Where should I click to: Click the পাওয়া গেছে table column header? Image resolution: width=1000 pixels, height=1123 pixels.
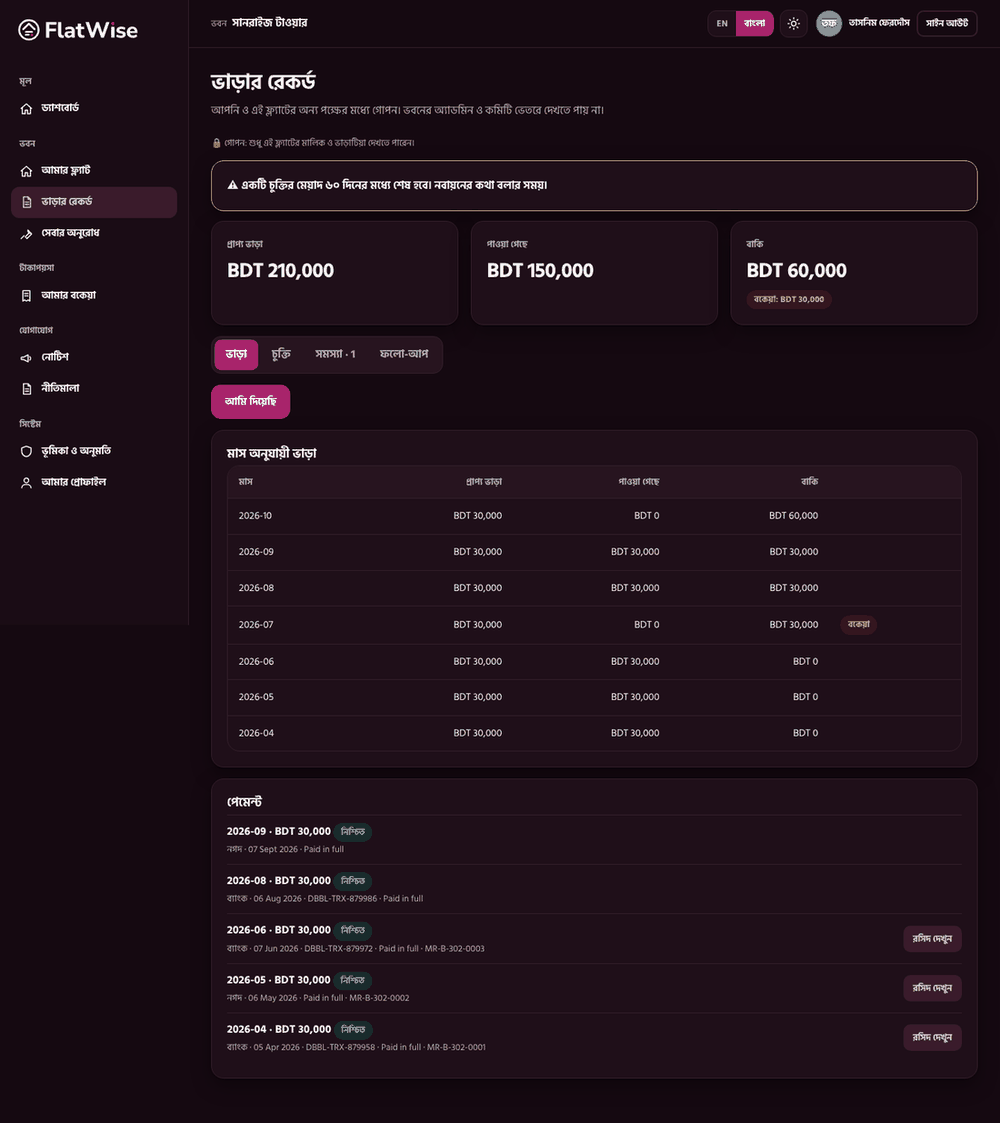pyautogui.click(x=639, y=482)
